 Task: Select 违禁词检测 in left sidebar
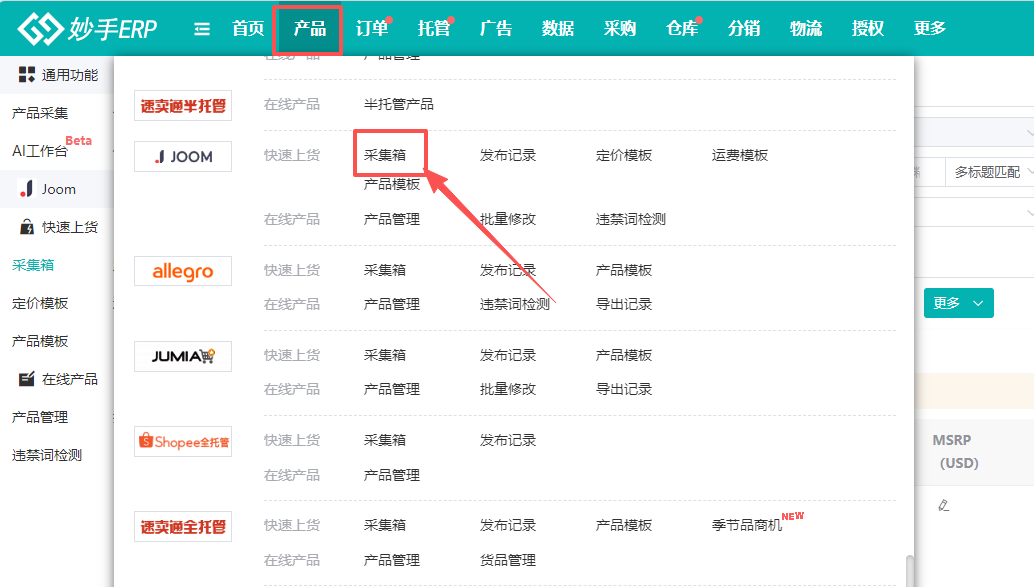47,456
